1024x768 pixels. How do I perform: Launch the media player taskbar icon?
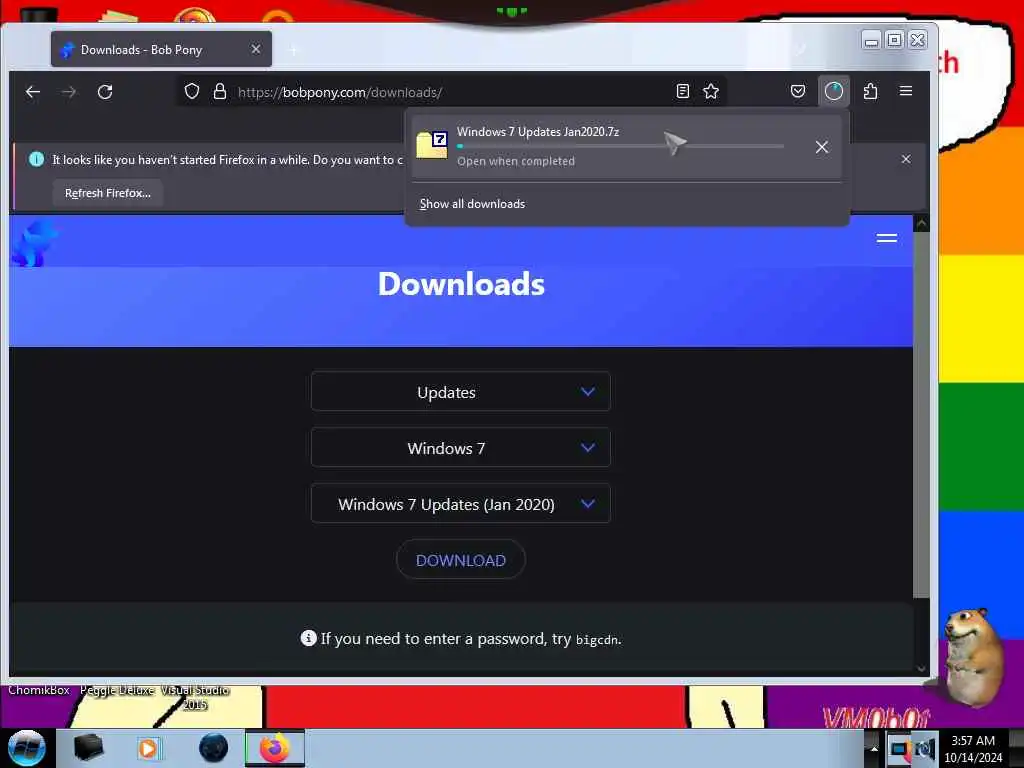(148, 748)
